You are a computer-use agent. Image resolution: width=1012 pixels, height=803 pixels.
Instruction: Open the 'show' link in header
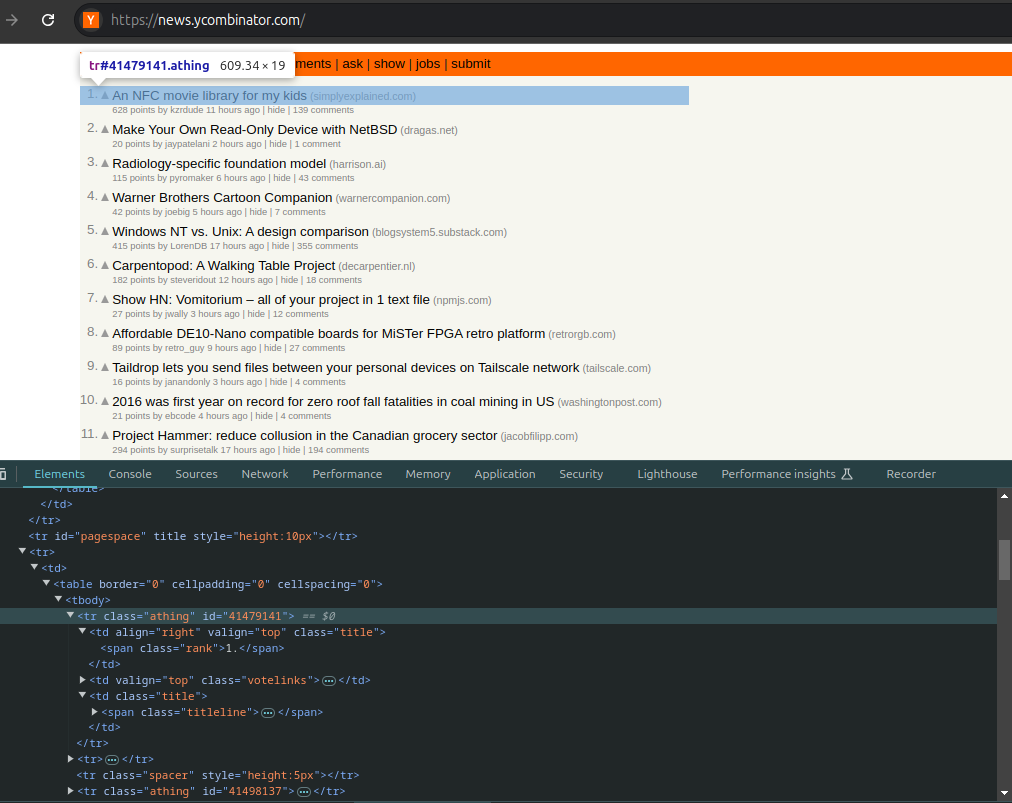pos(389,64)
